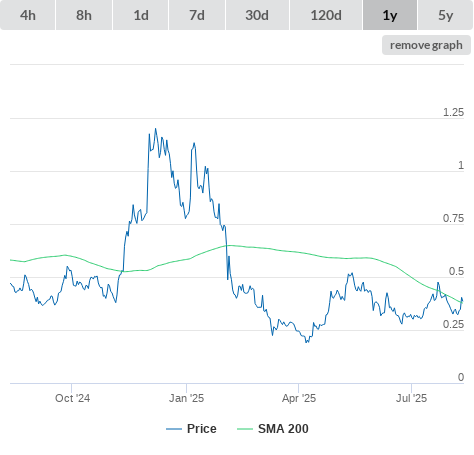Switch chart to 30d range
474x455 pixels.
(x=257, y=15)
